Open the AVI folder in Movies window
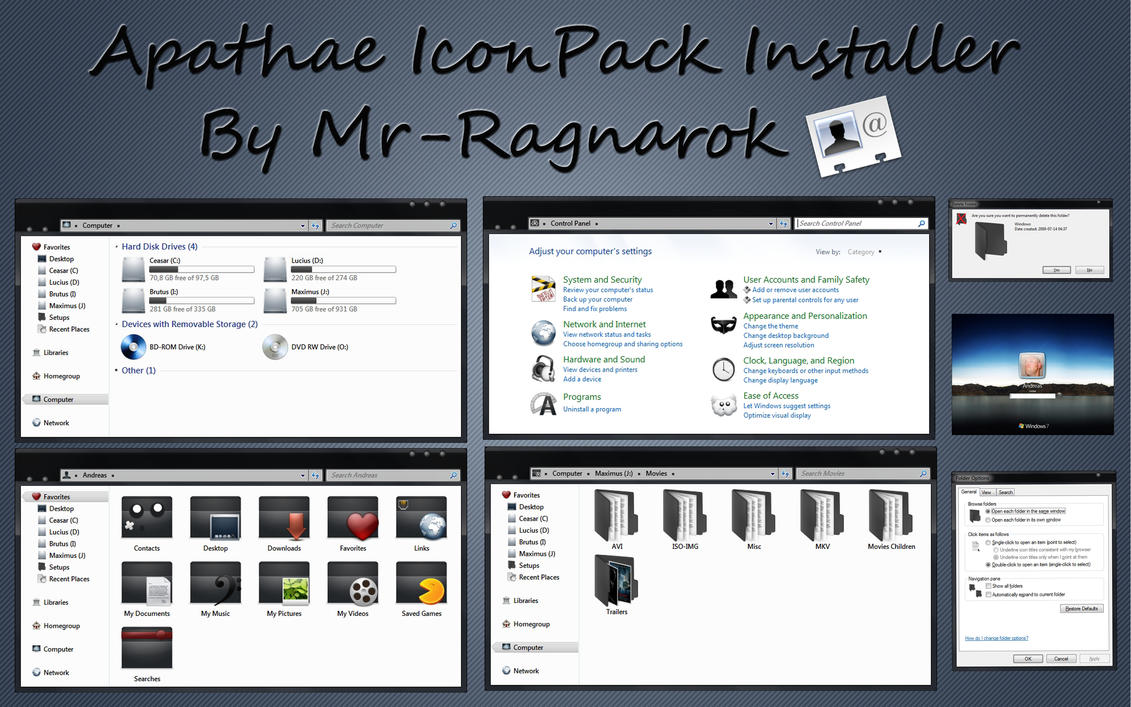The width and height of the screenshot is (1131, 707). coord(616,515)
